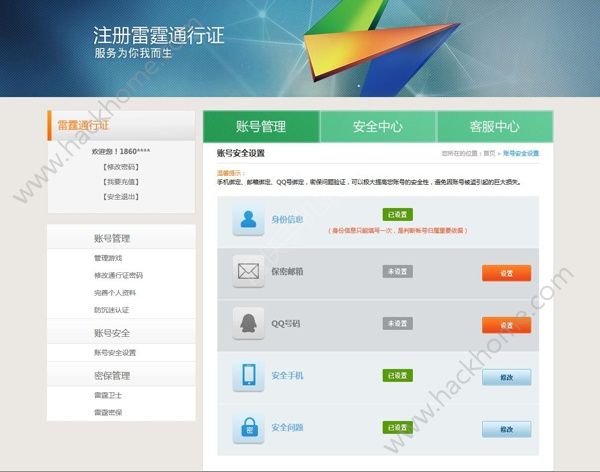Click the 设置 button for 保密邮箱

[506, 273]
